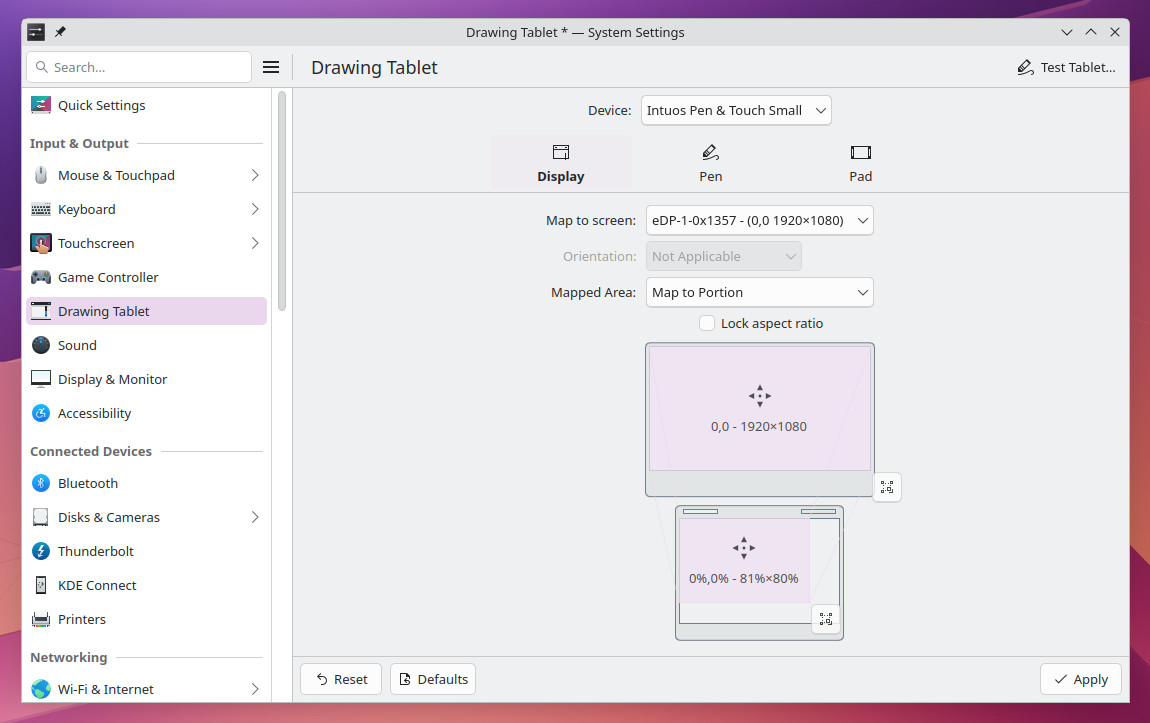Enable Lock aspect ratio checkbox
The height and width of the screenshot is (723, 1150).
click(x=707, y=323)
